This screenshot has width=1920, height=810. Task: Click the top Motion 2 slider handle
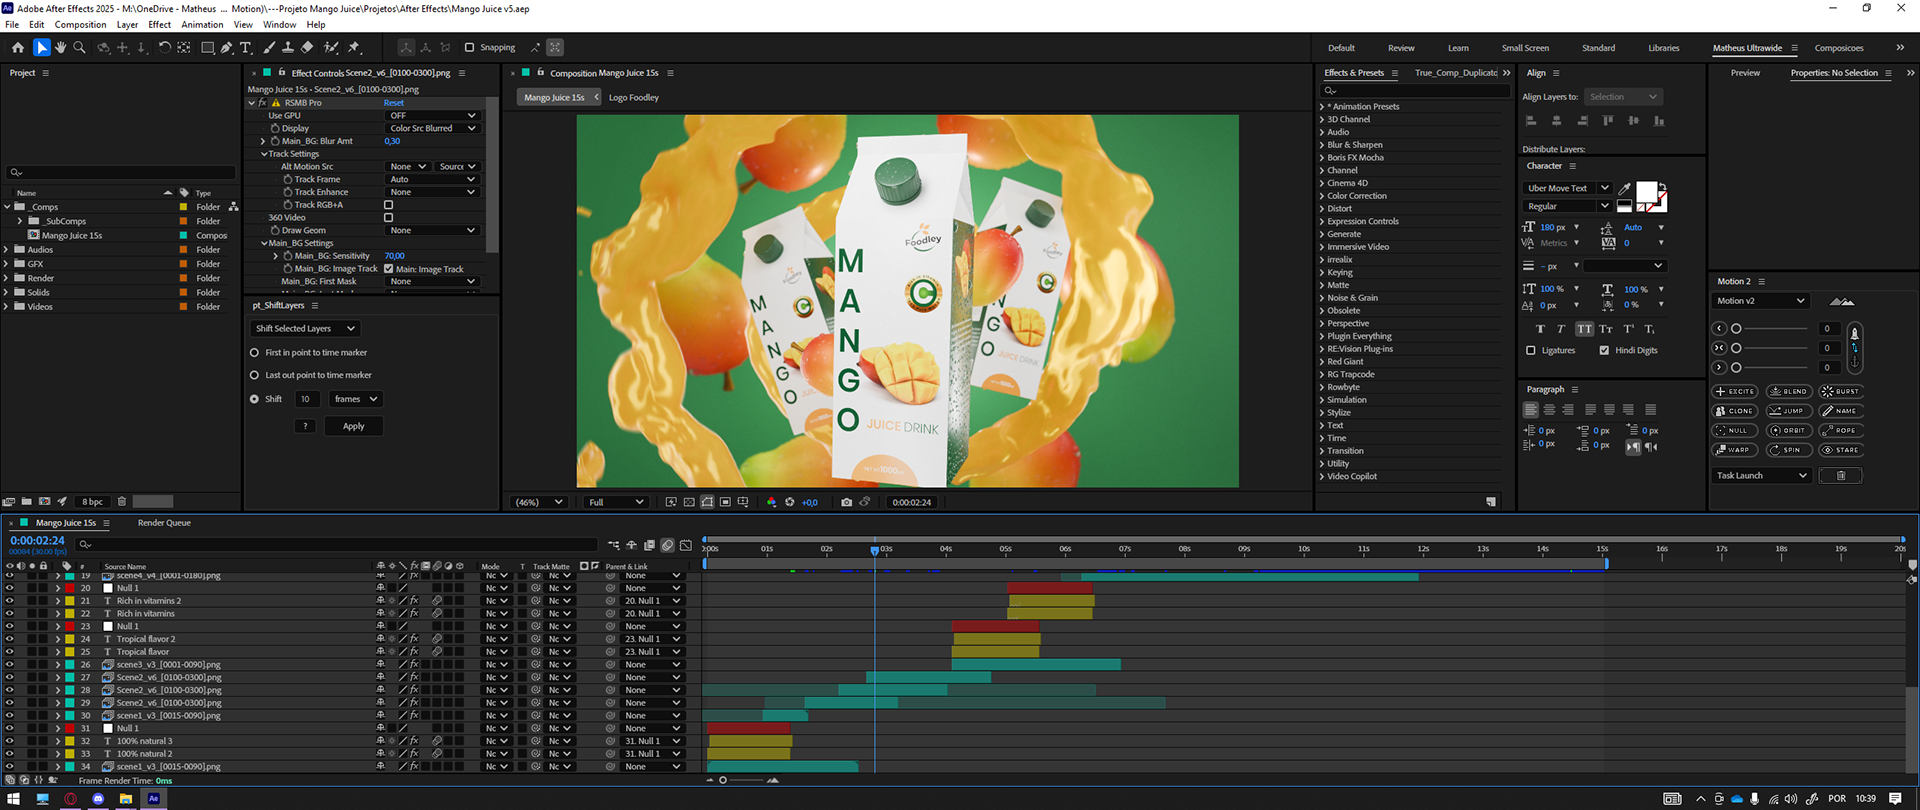[1736, 328]
